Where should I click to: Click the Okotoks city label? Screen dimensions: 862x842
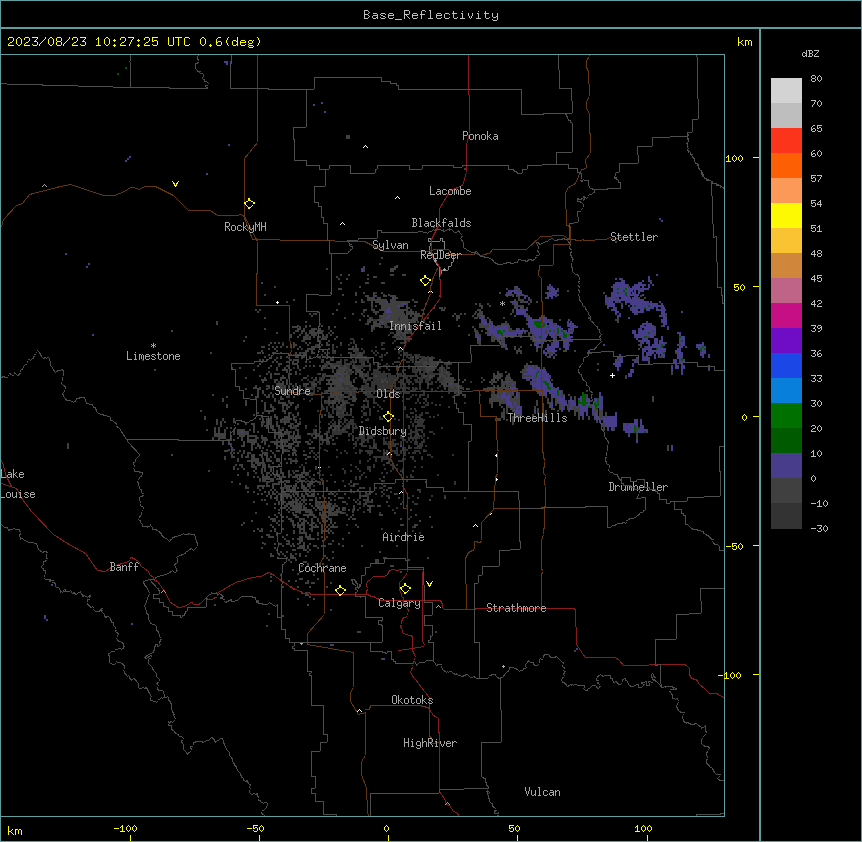[x=412, y=700]
